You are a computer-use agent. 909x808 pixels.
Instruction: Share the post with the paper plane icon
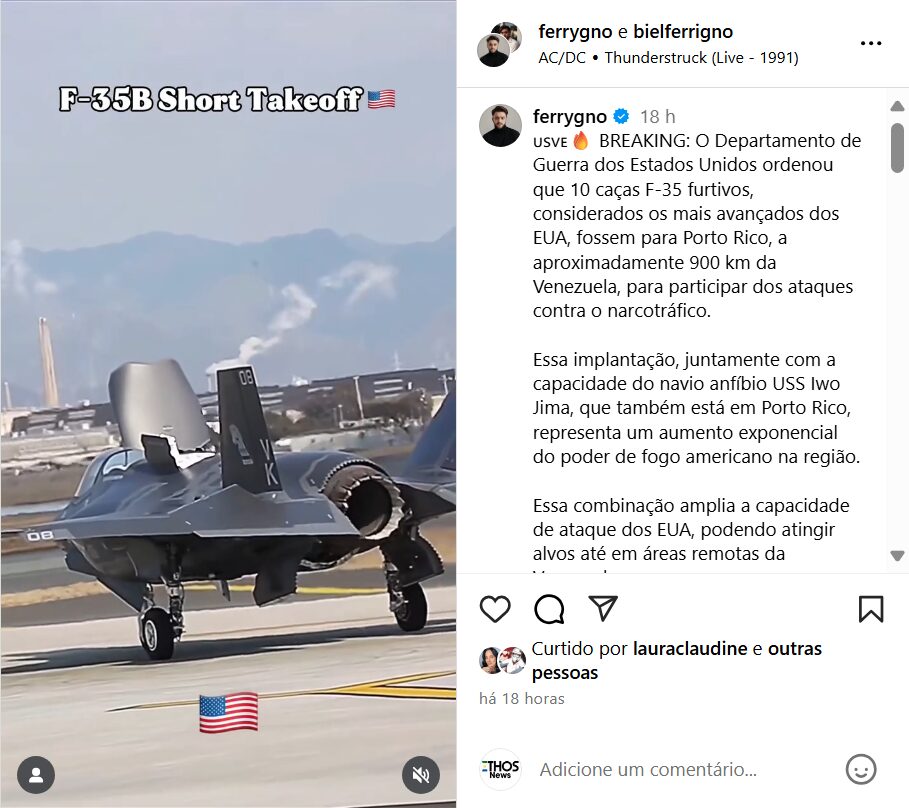pyautogui.click(x=603, y=608)
